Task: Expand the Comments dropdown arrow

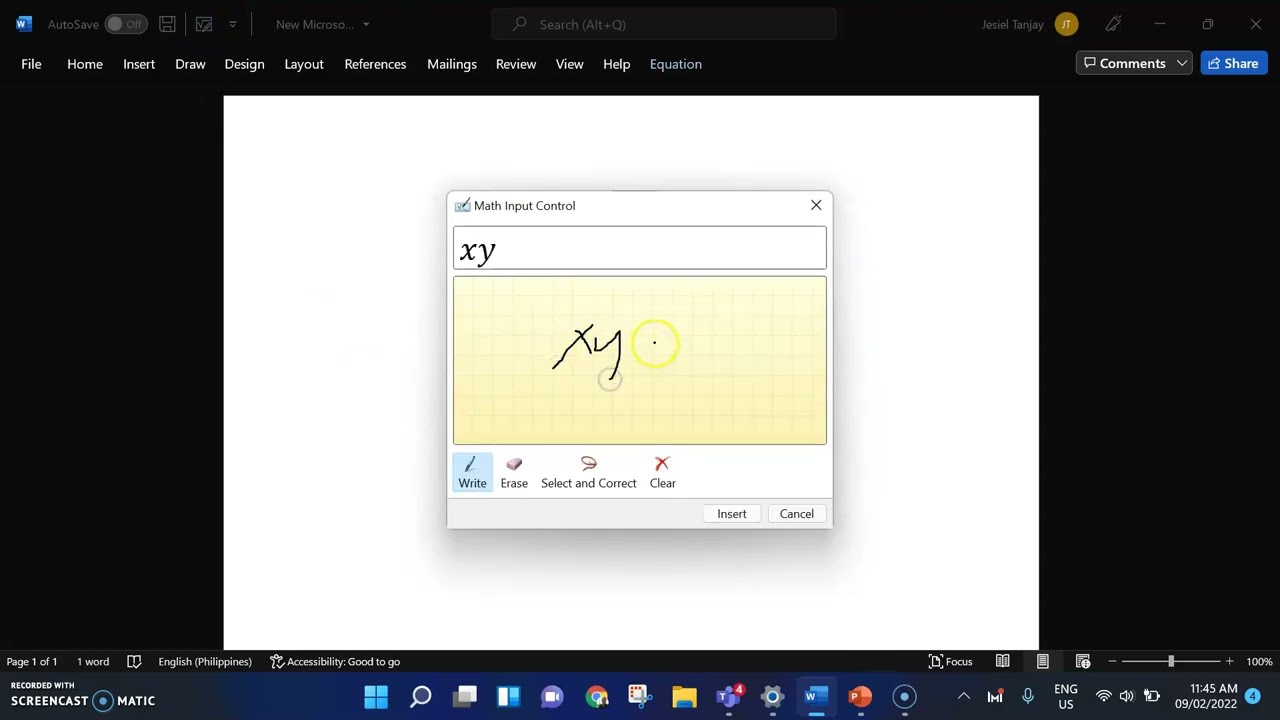Action: [1182, 63]
